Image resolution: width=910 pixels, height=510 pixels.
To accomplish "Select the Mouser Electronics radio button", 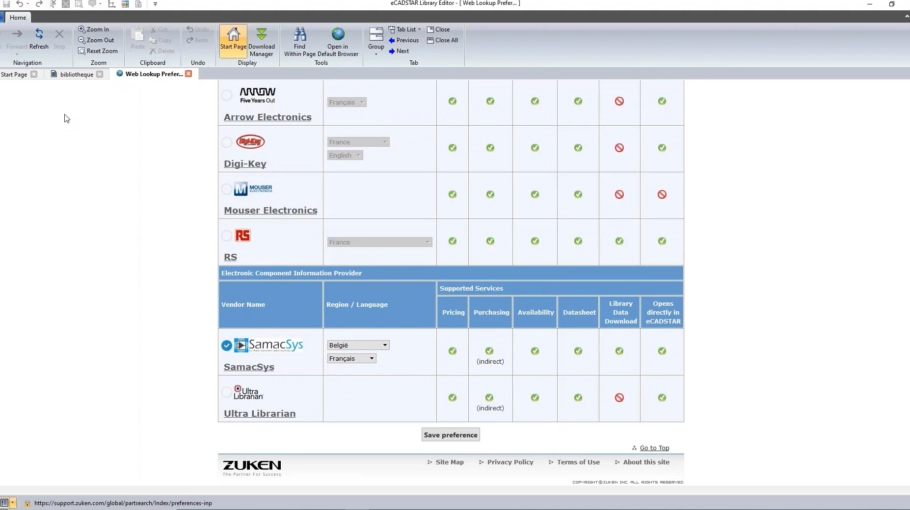I will 227,189.
